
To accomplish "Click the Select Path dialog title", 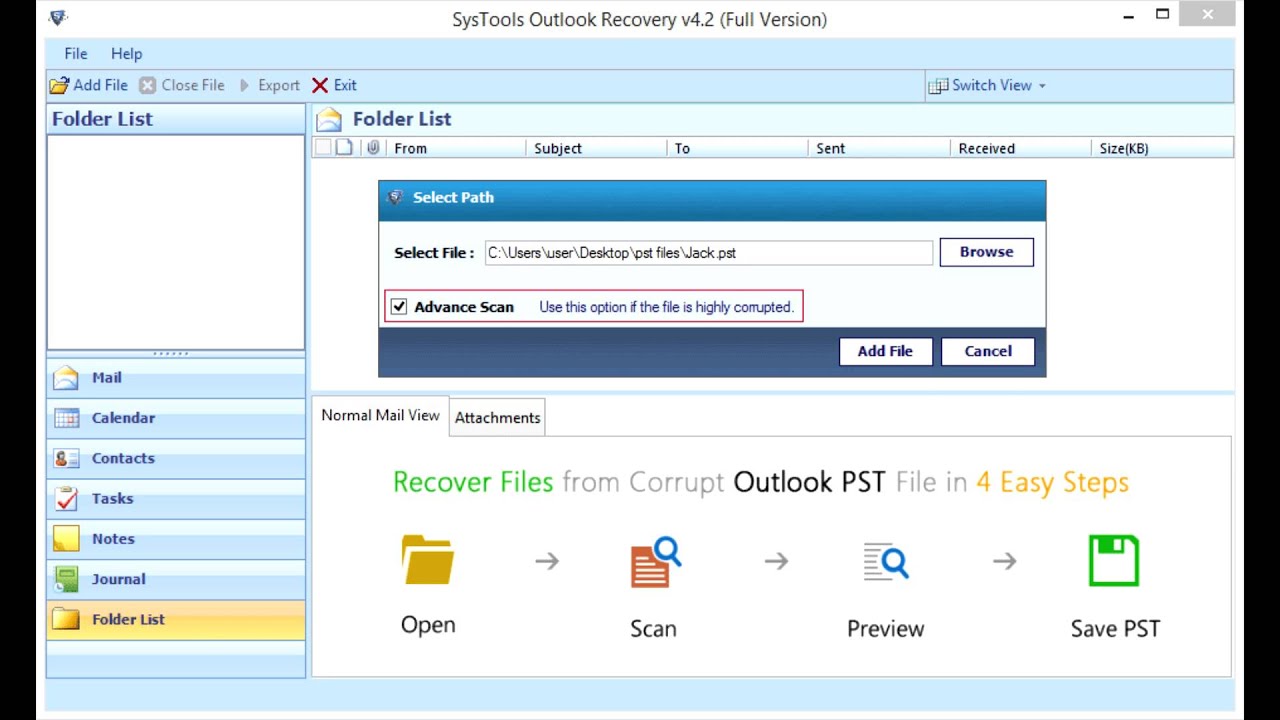I will coord(453,198).
